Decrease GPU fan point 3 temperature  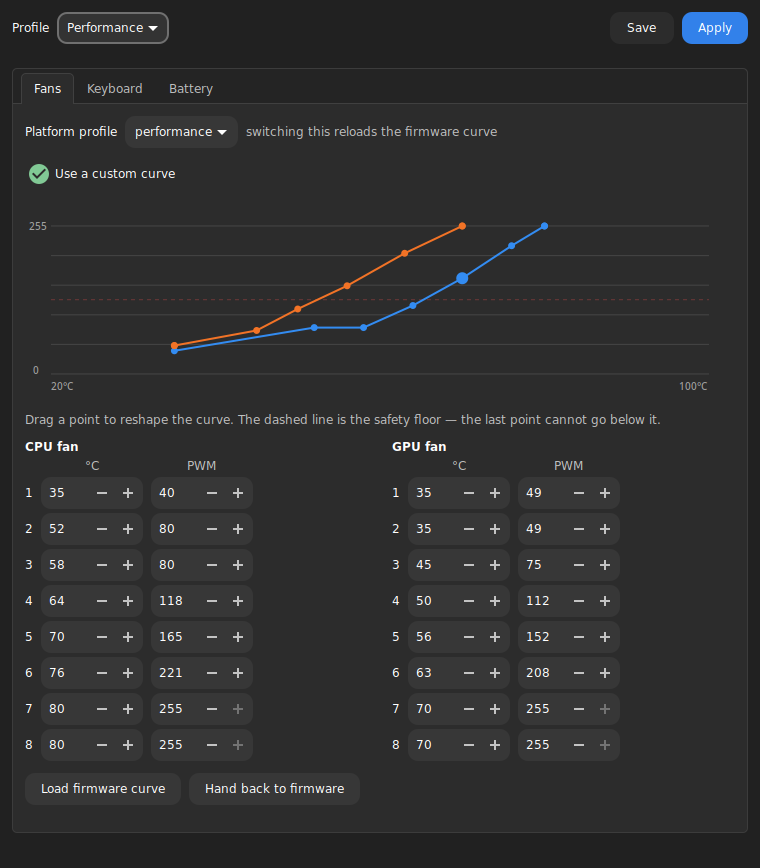pos(469,565)
